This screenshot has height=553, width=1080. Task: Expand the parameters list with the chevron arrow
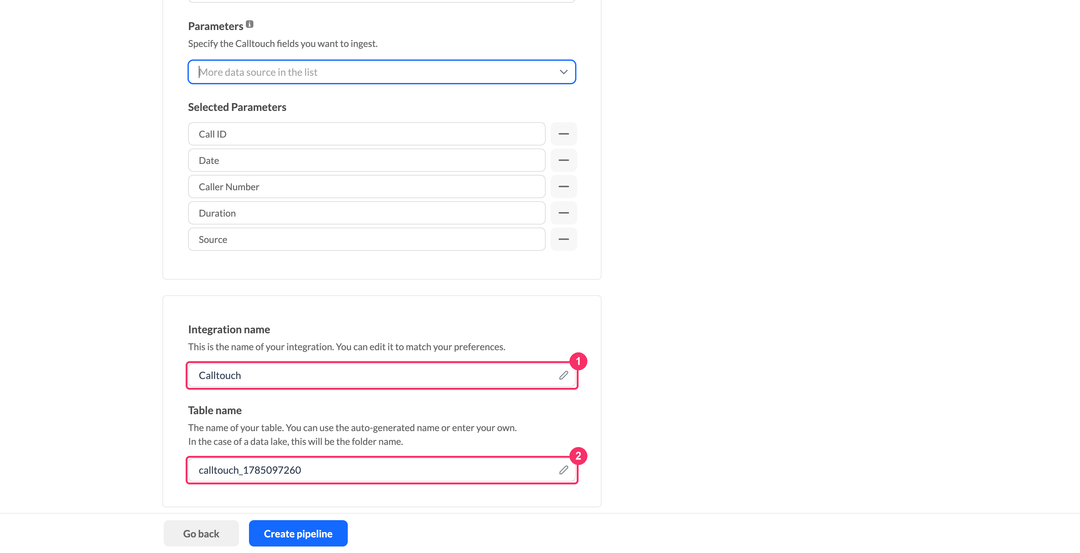563,72
